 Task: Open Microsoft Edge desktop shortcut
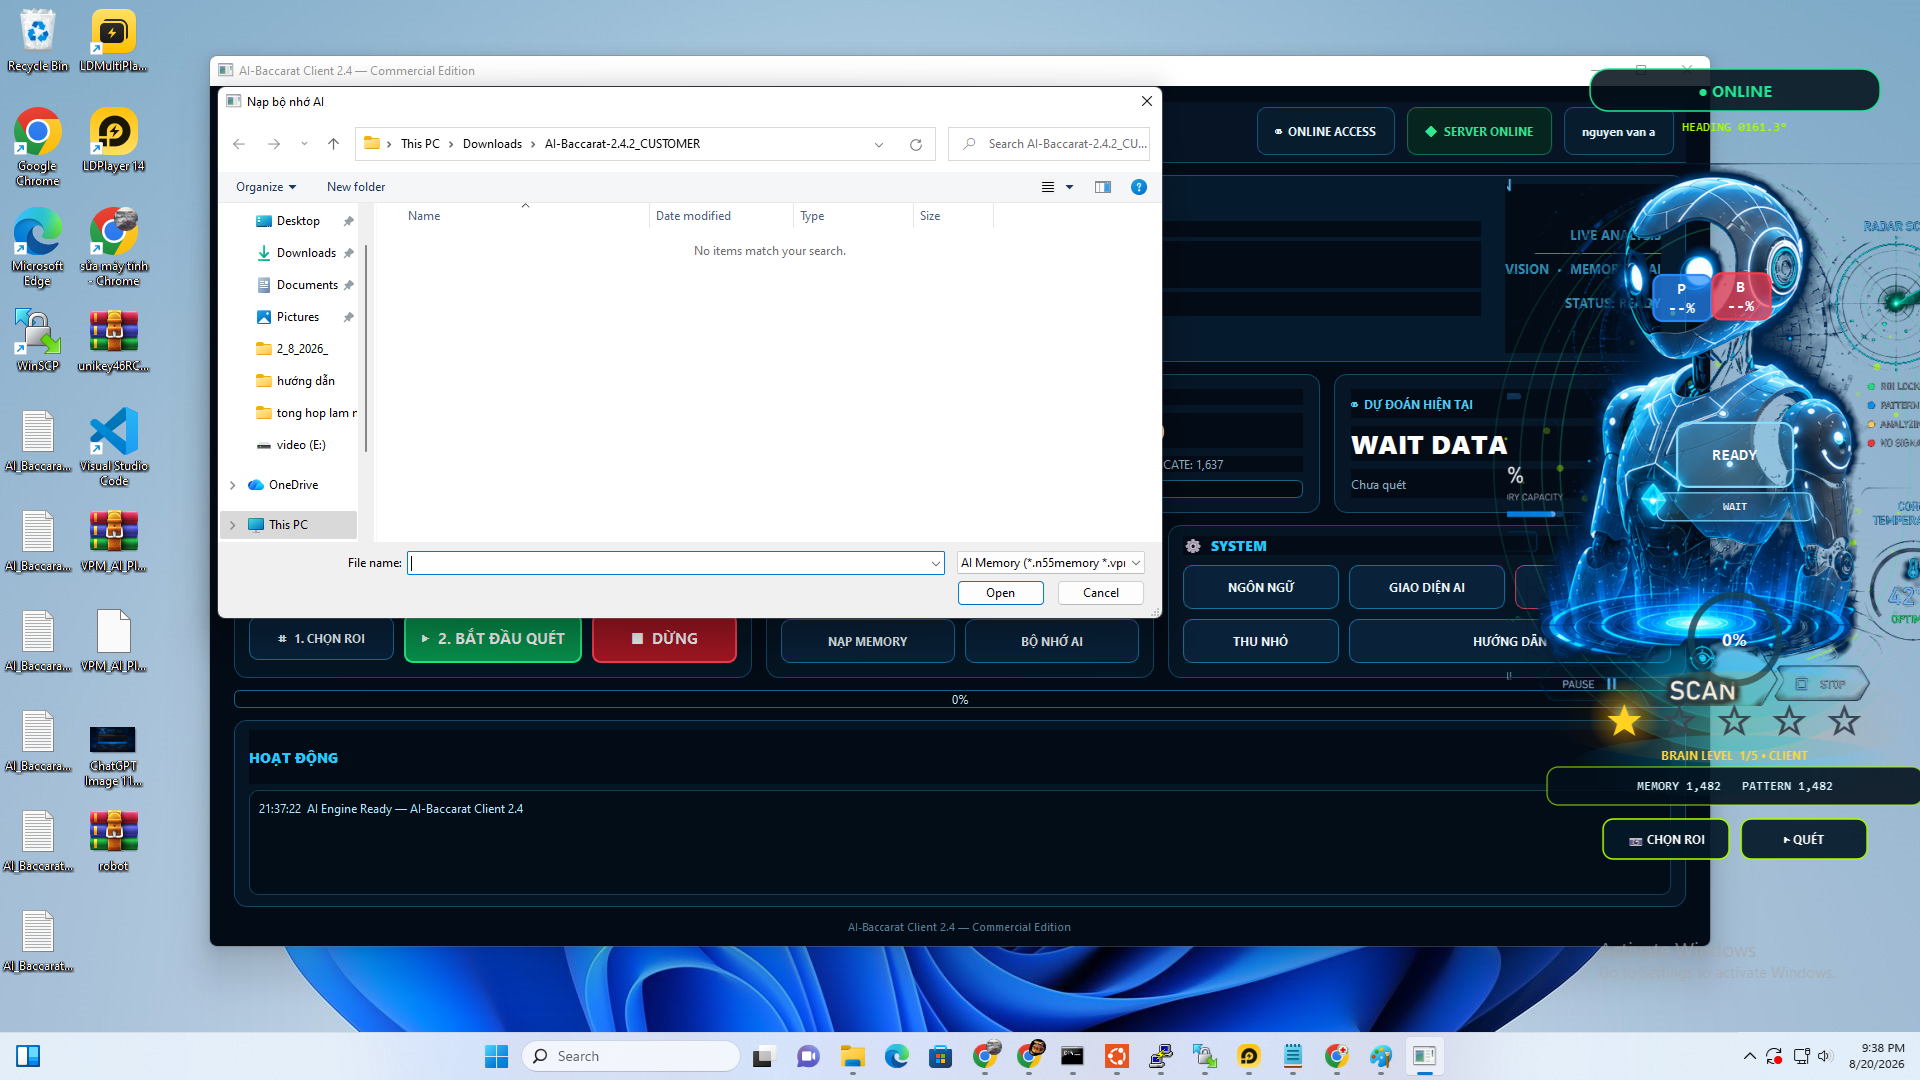click(x=38, y=247)
